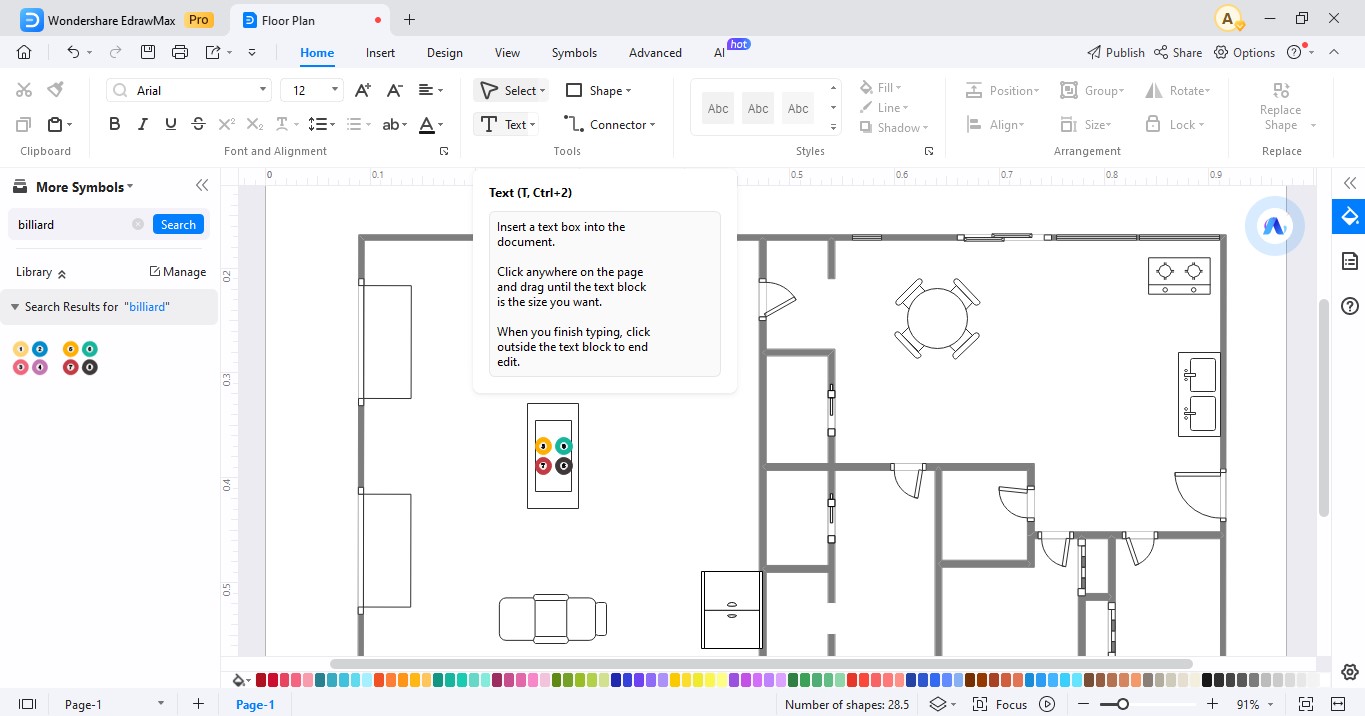Click the layers icon in status bar
The image size is (1365, 716).
(x=937, y=704)
